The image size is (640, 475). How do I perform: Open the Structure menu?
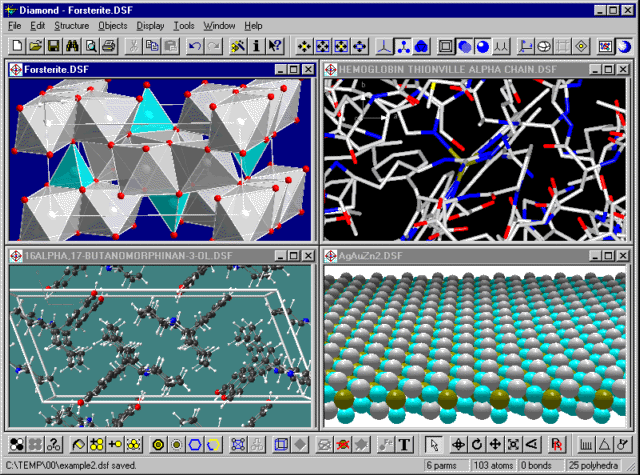(71, 25)
